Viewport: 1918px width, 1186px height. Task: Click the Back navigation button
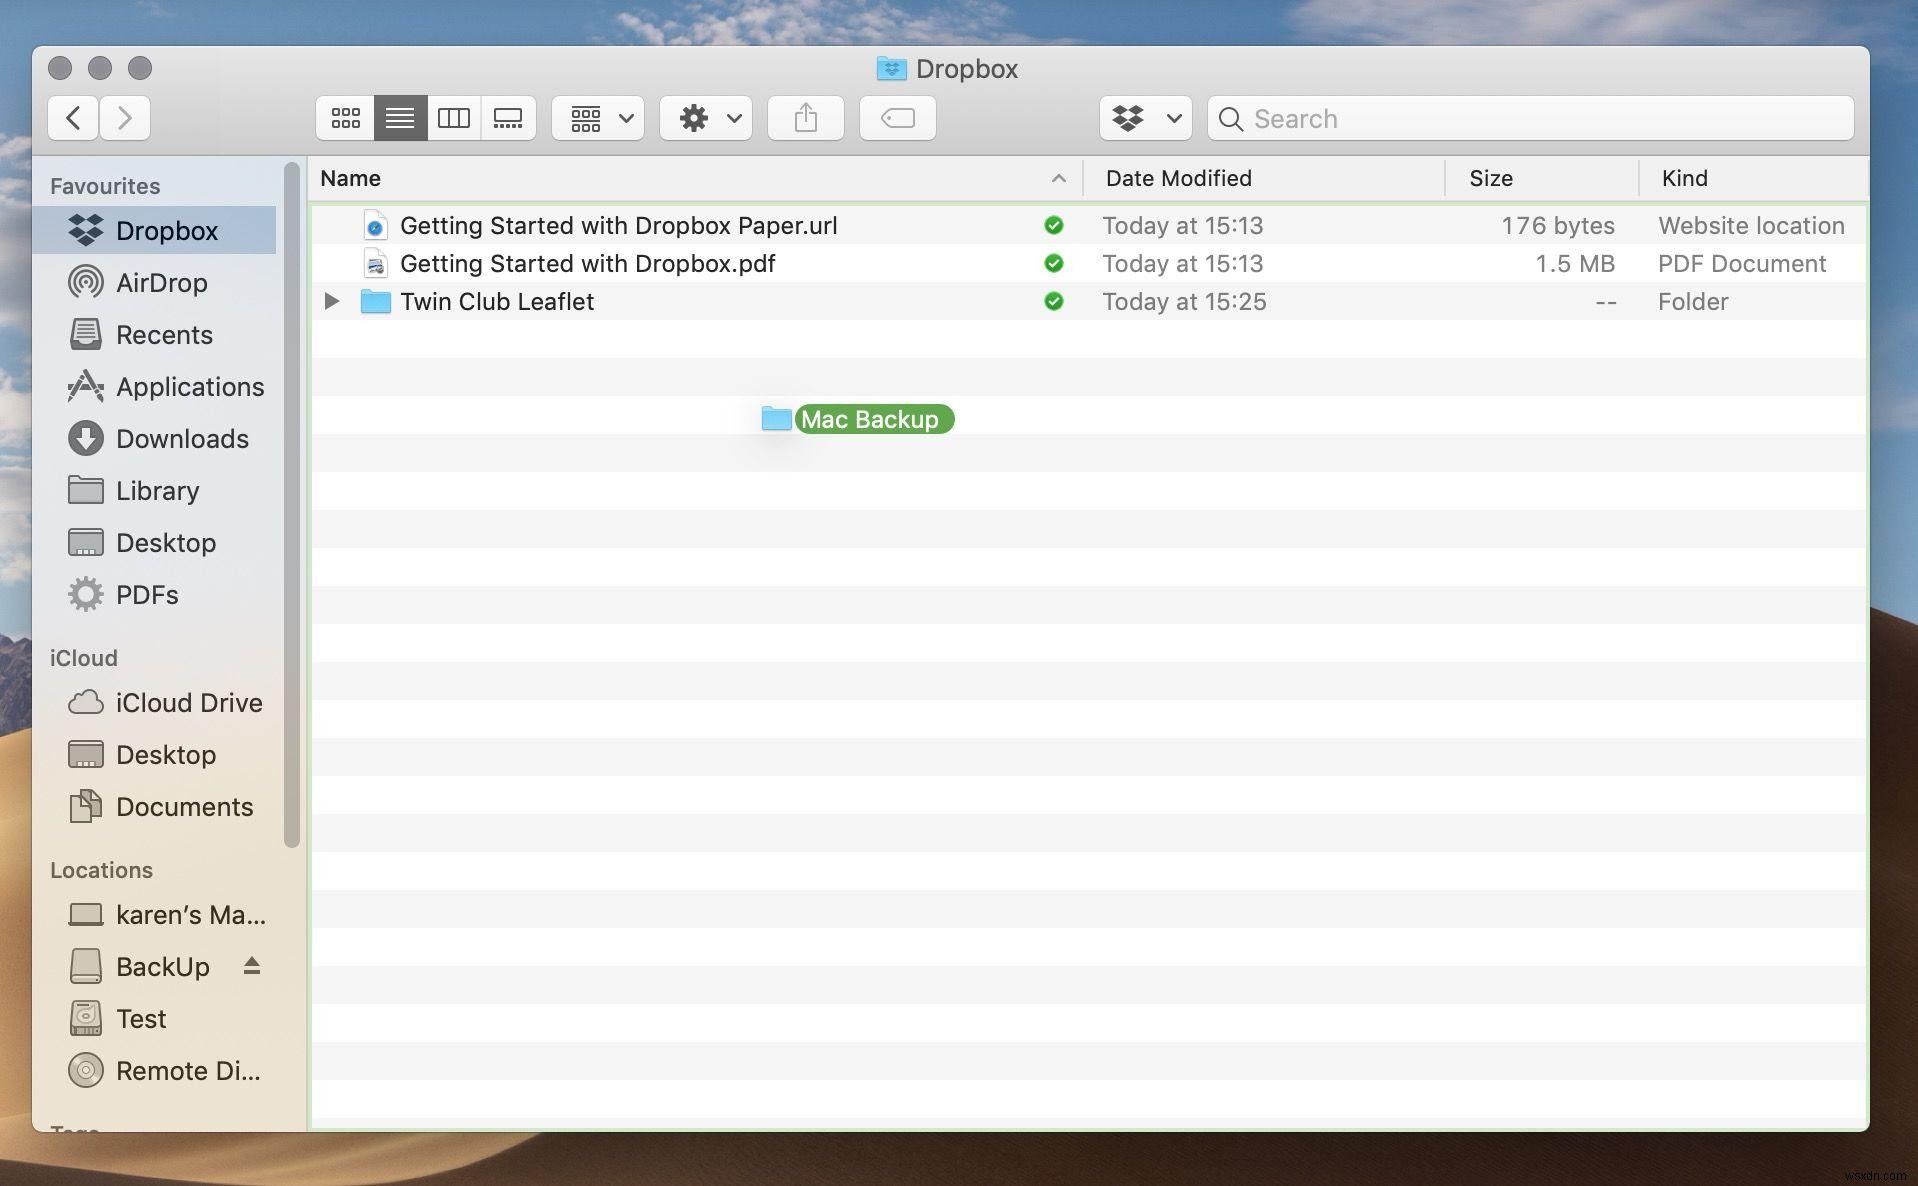(72, 118)
